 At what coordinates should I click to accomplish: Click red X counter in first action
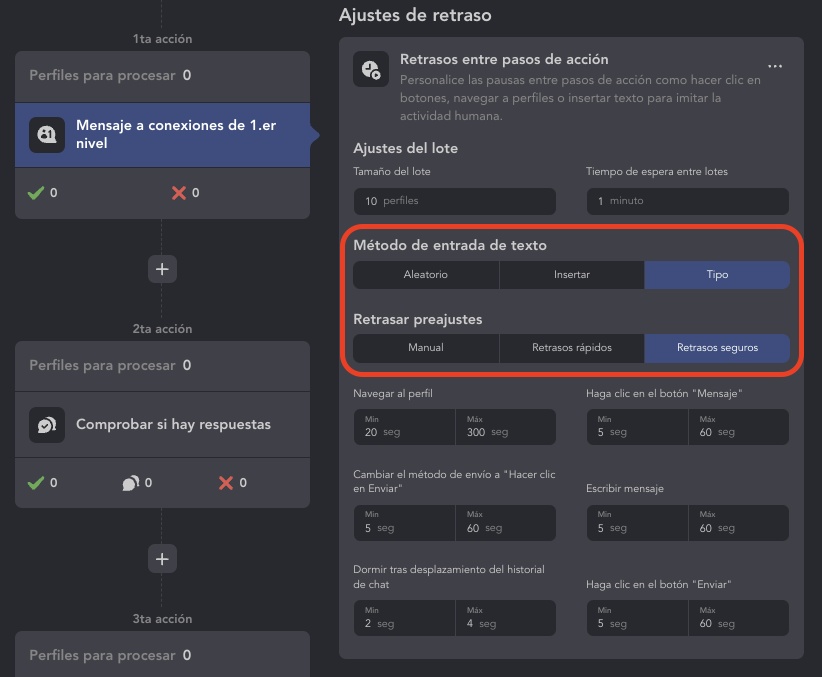pos(180,193)
